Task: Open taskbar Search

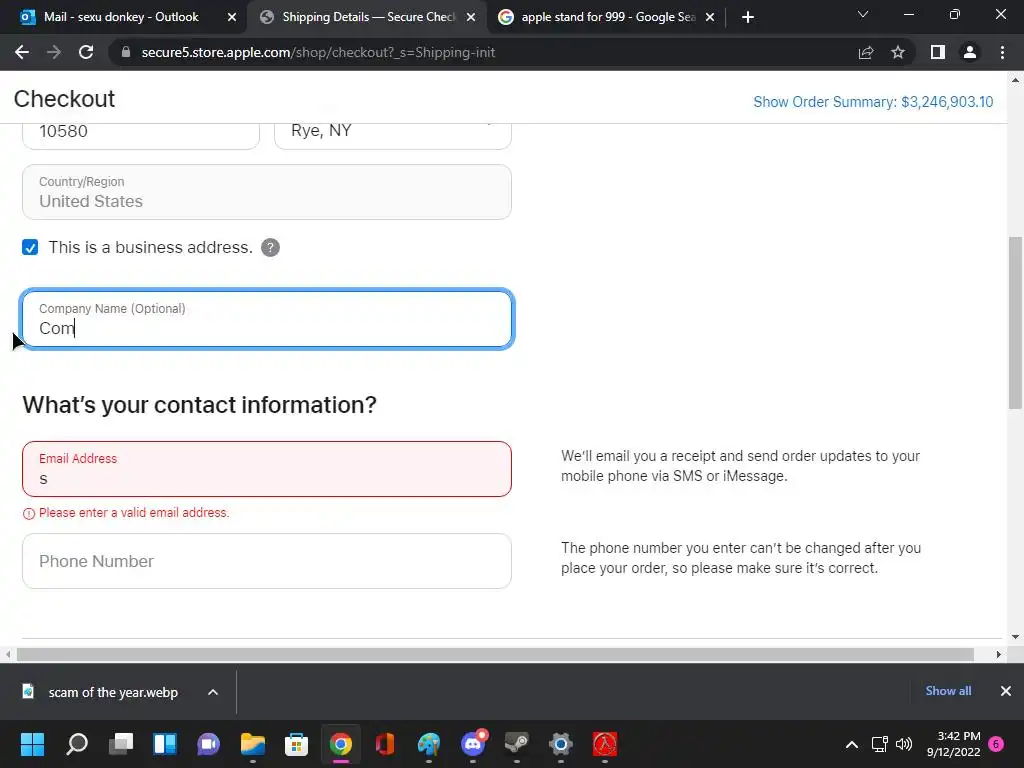Action: click(77, 744)
